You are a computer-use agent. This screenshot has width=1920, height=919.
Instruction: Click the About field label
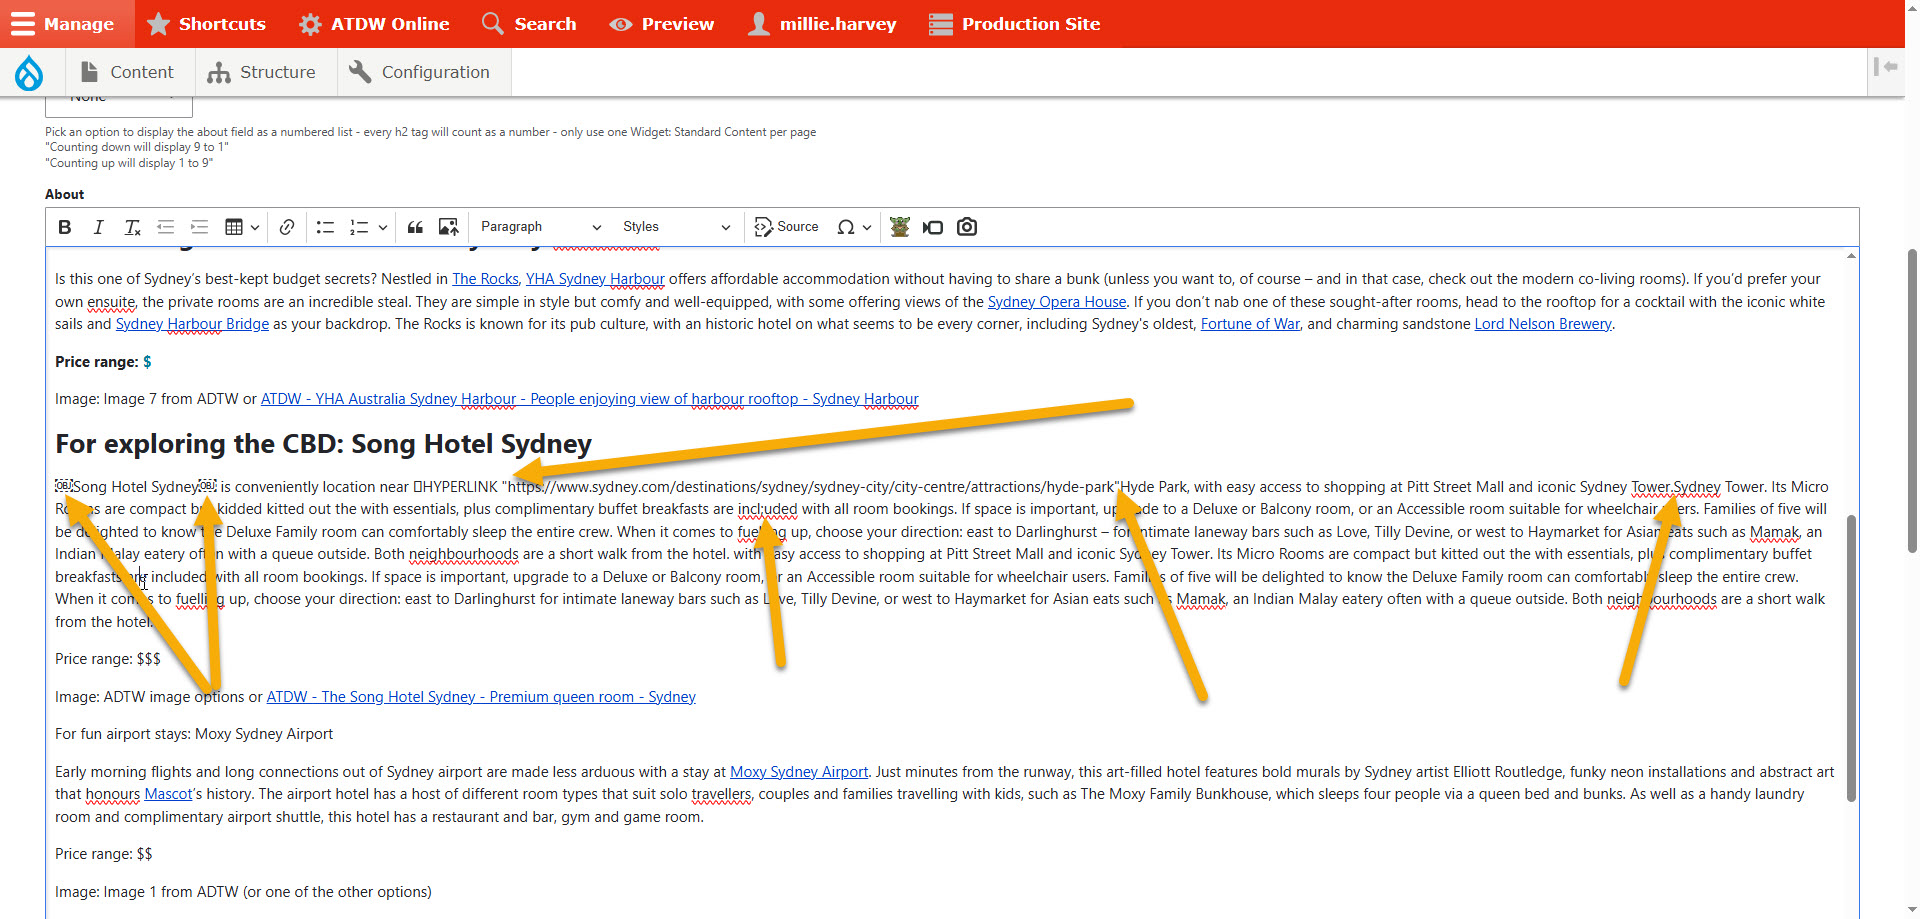(64, 194)
